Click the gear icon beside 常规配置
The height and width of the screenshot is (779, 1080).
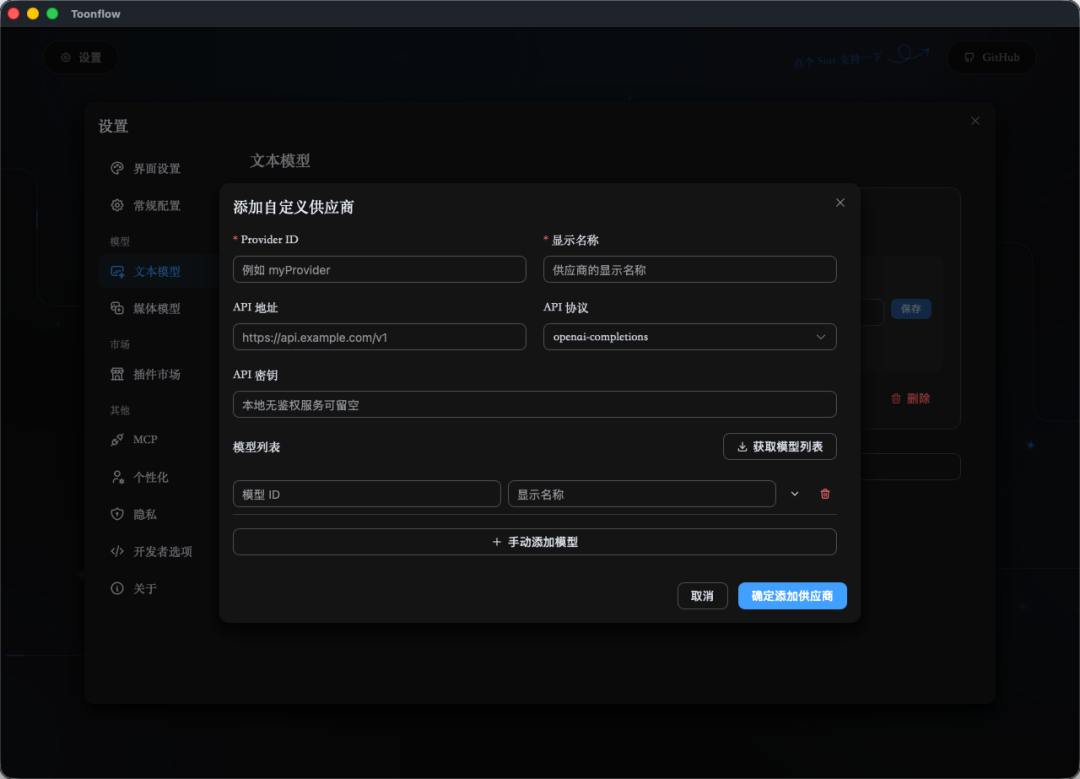click(117, 205)
